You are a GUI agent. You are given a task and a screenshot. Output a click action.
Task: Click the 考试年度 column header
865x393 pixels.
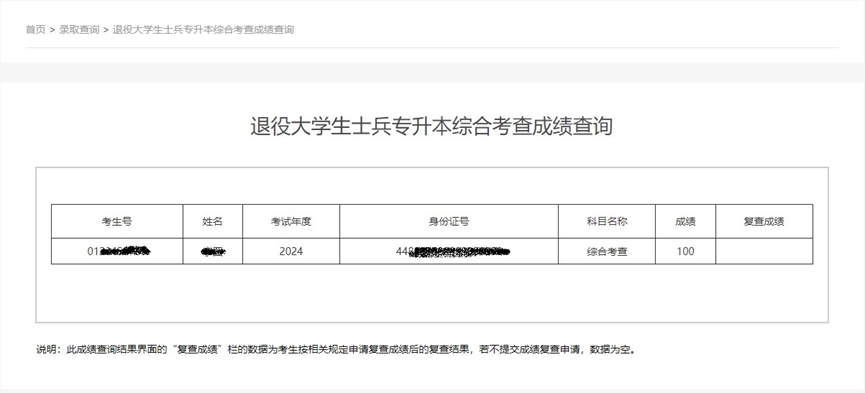pos(291,221)
